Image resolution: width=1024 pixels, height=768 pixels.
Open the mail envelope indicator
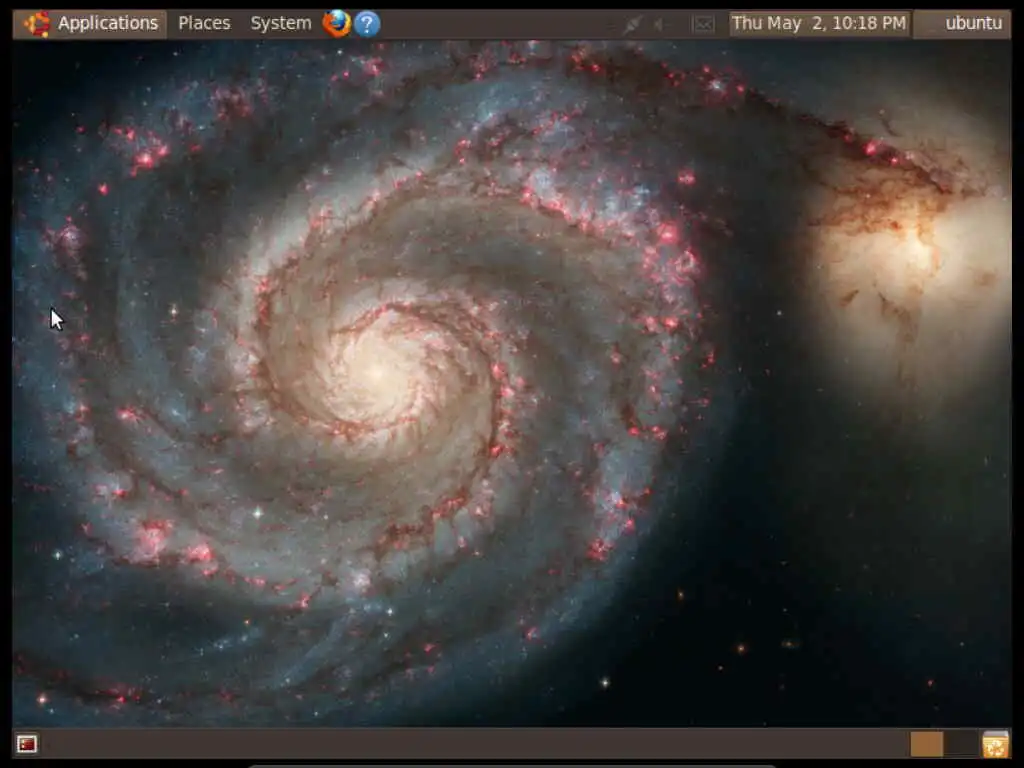pos(703,25)
